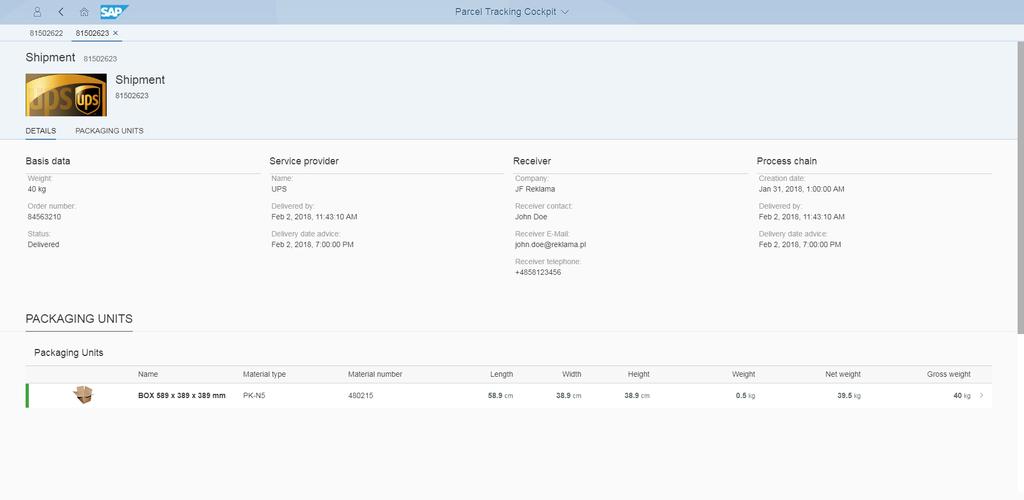Click the SAP logo
Screen dimensions: 1024x500
click(x=114, y=12)
